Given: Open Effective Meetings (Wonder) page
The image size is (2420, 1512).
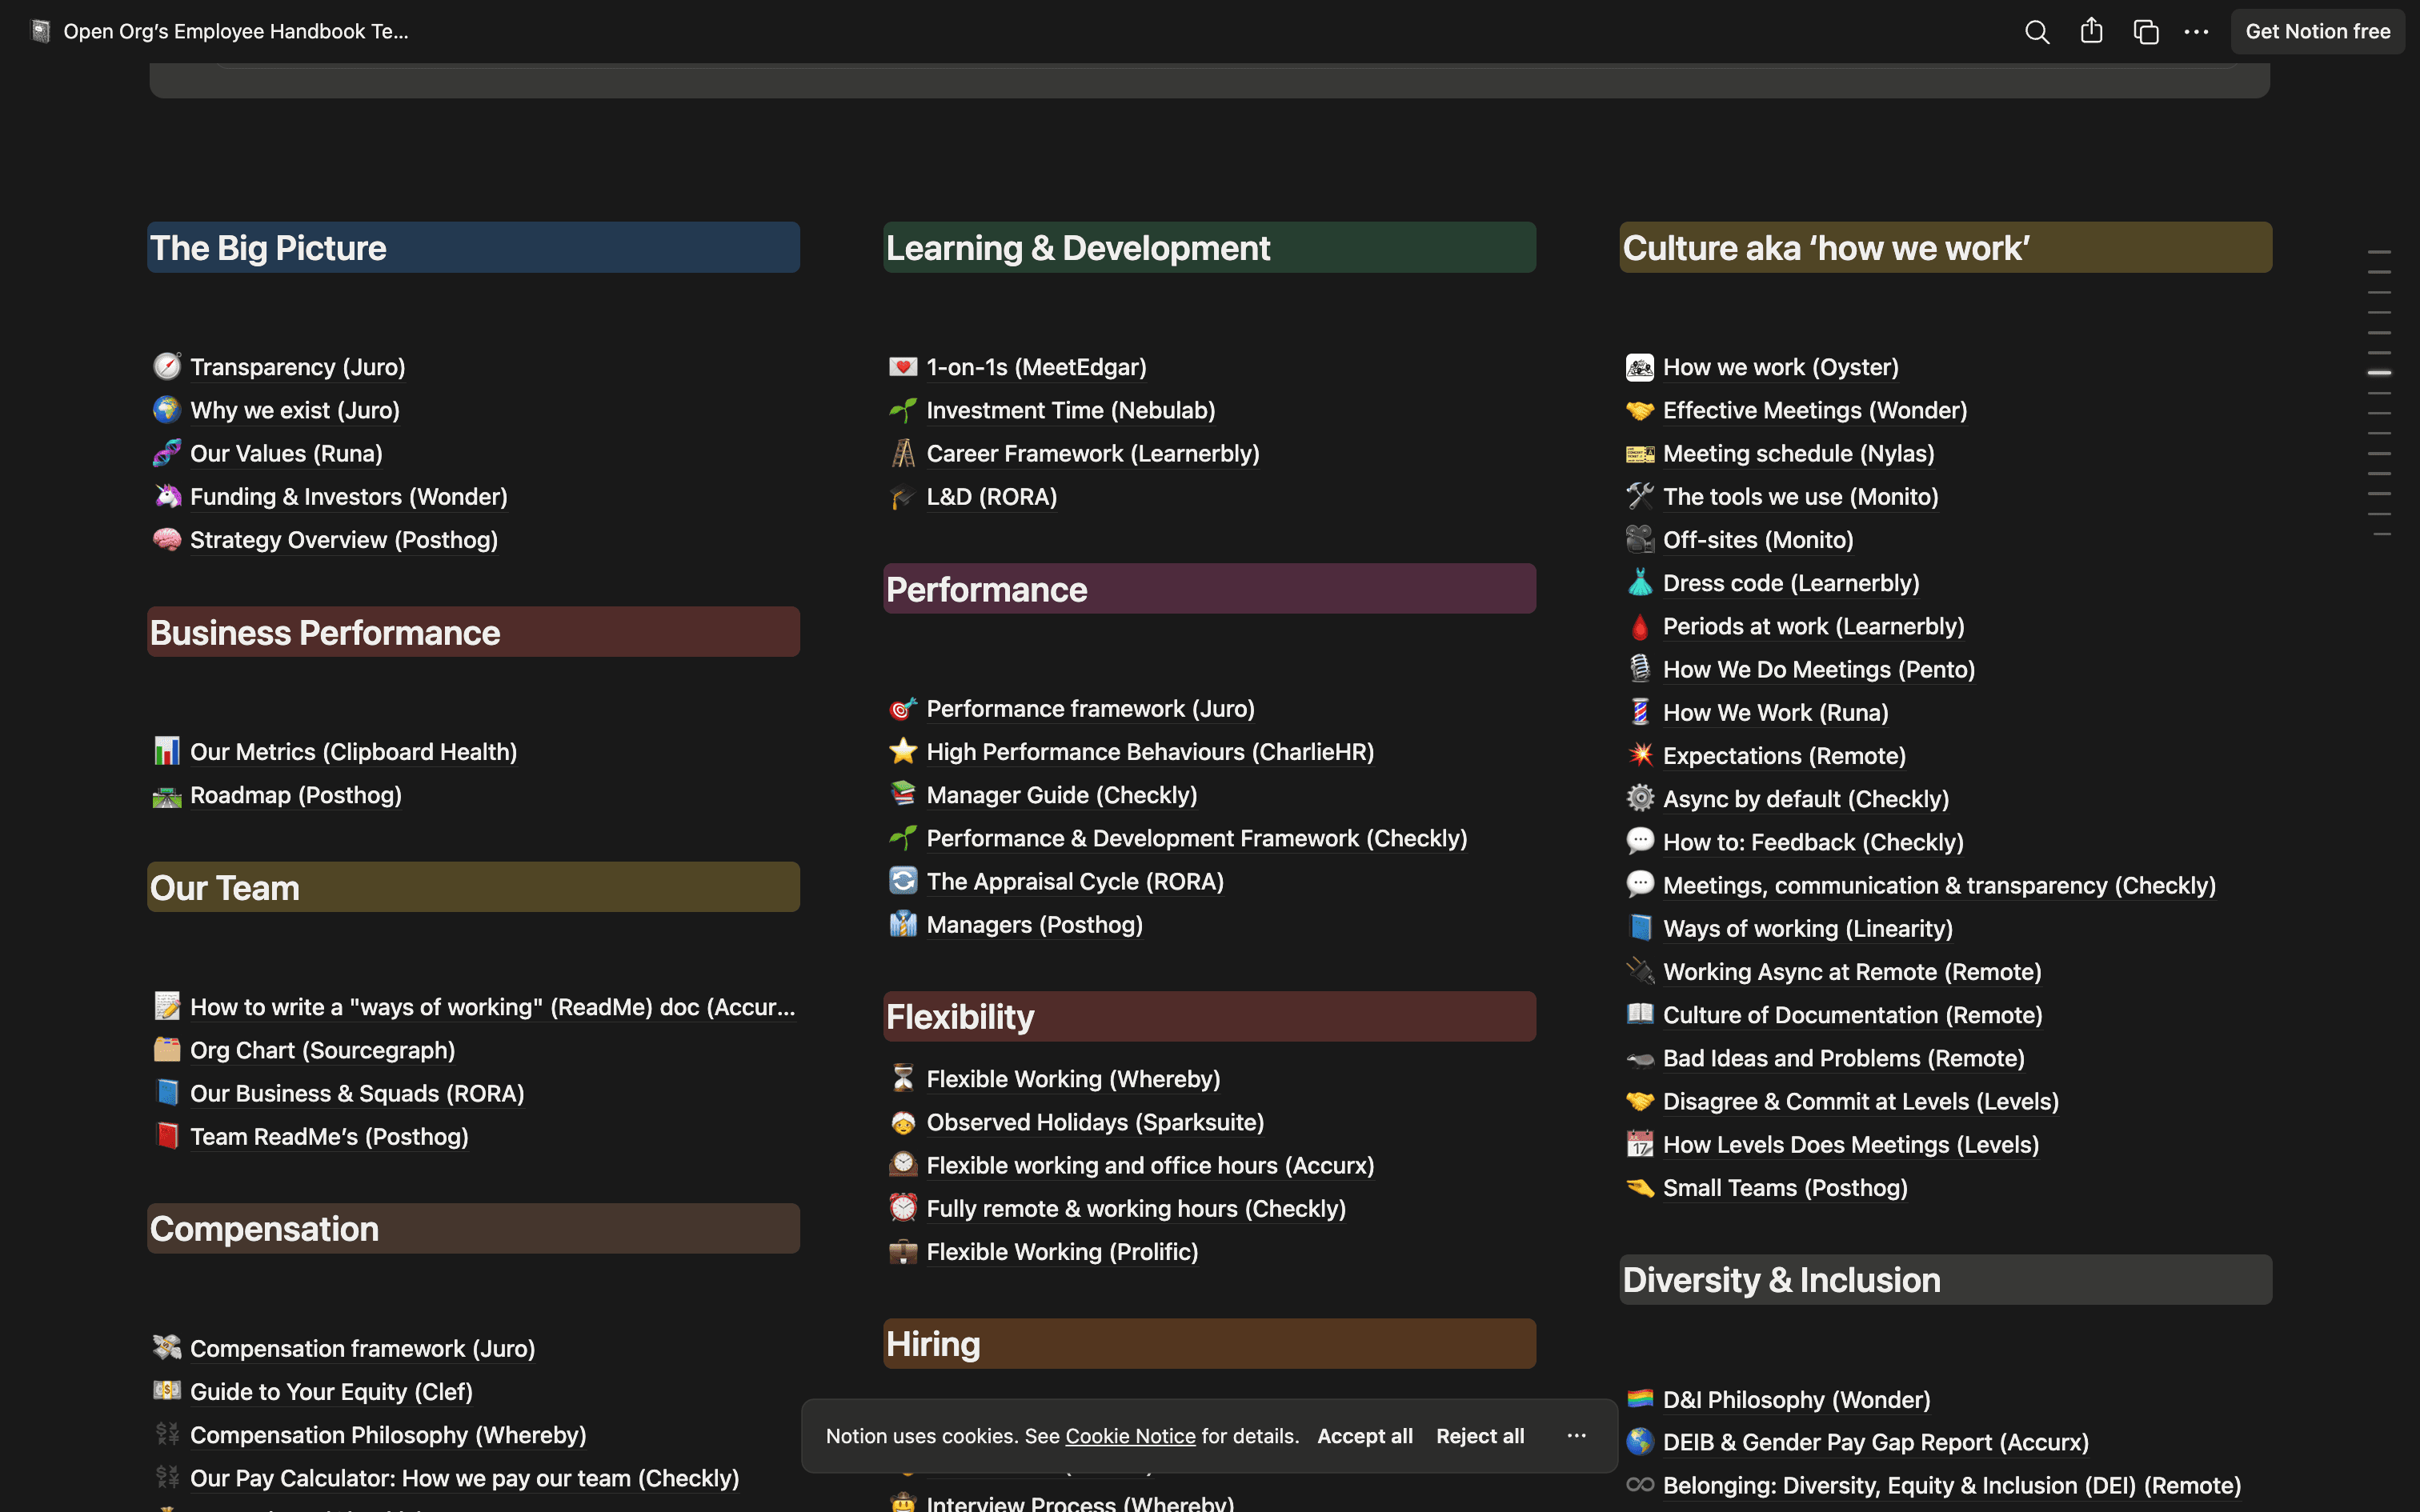Looking at the screenshot, I should 1814,410.
